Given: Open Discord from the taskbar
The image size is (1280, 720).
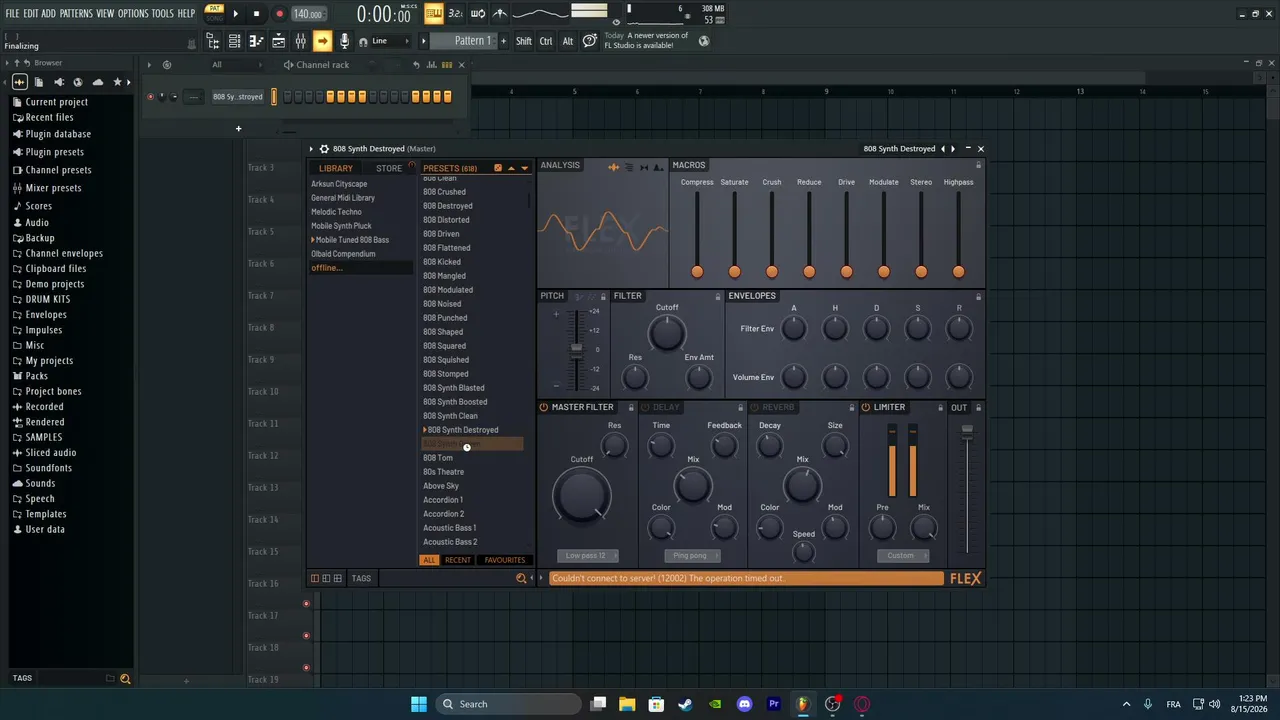Looking at the screenshot, I should pyautogui.click(x=744, y=704).
